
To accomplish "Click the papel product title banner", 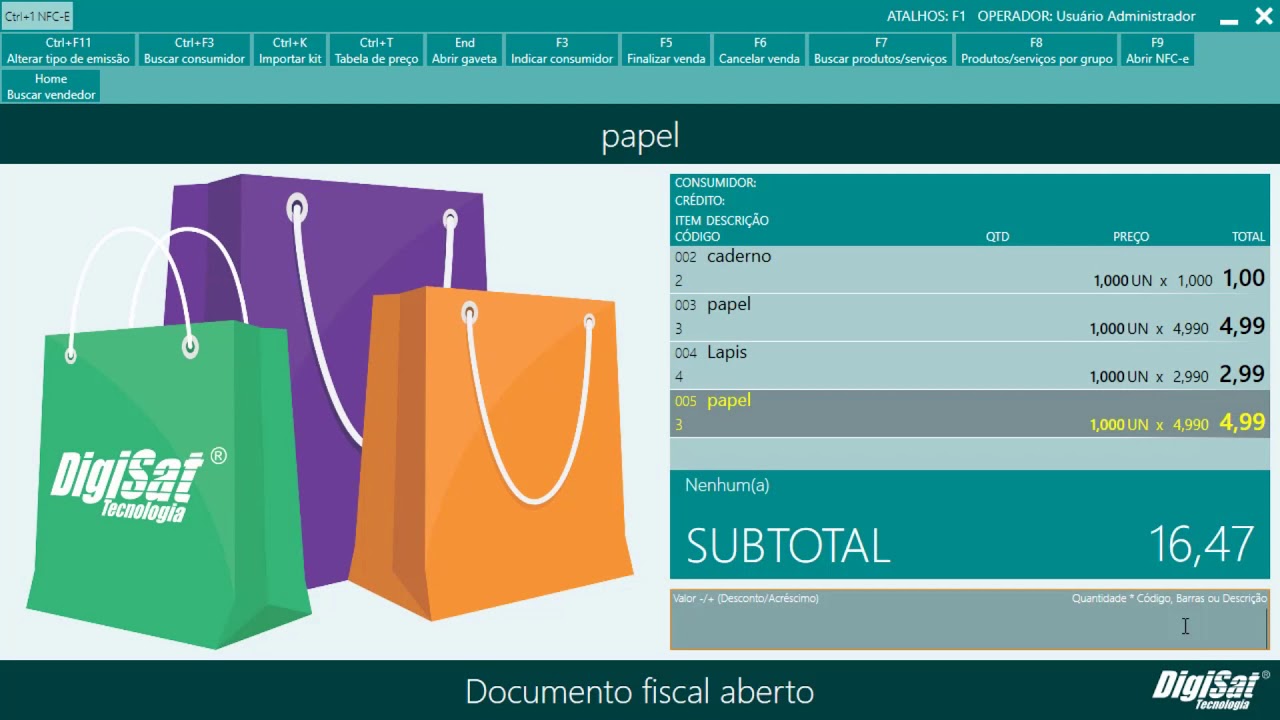I will (640, 135).
